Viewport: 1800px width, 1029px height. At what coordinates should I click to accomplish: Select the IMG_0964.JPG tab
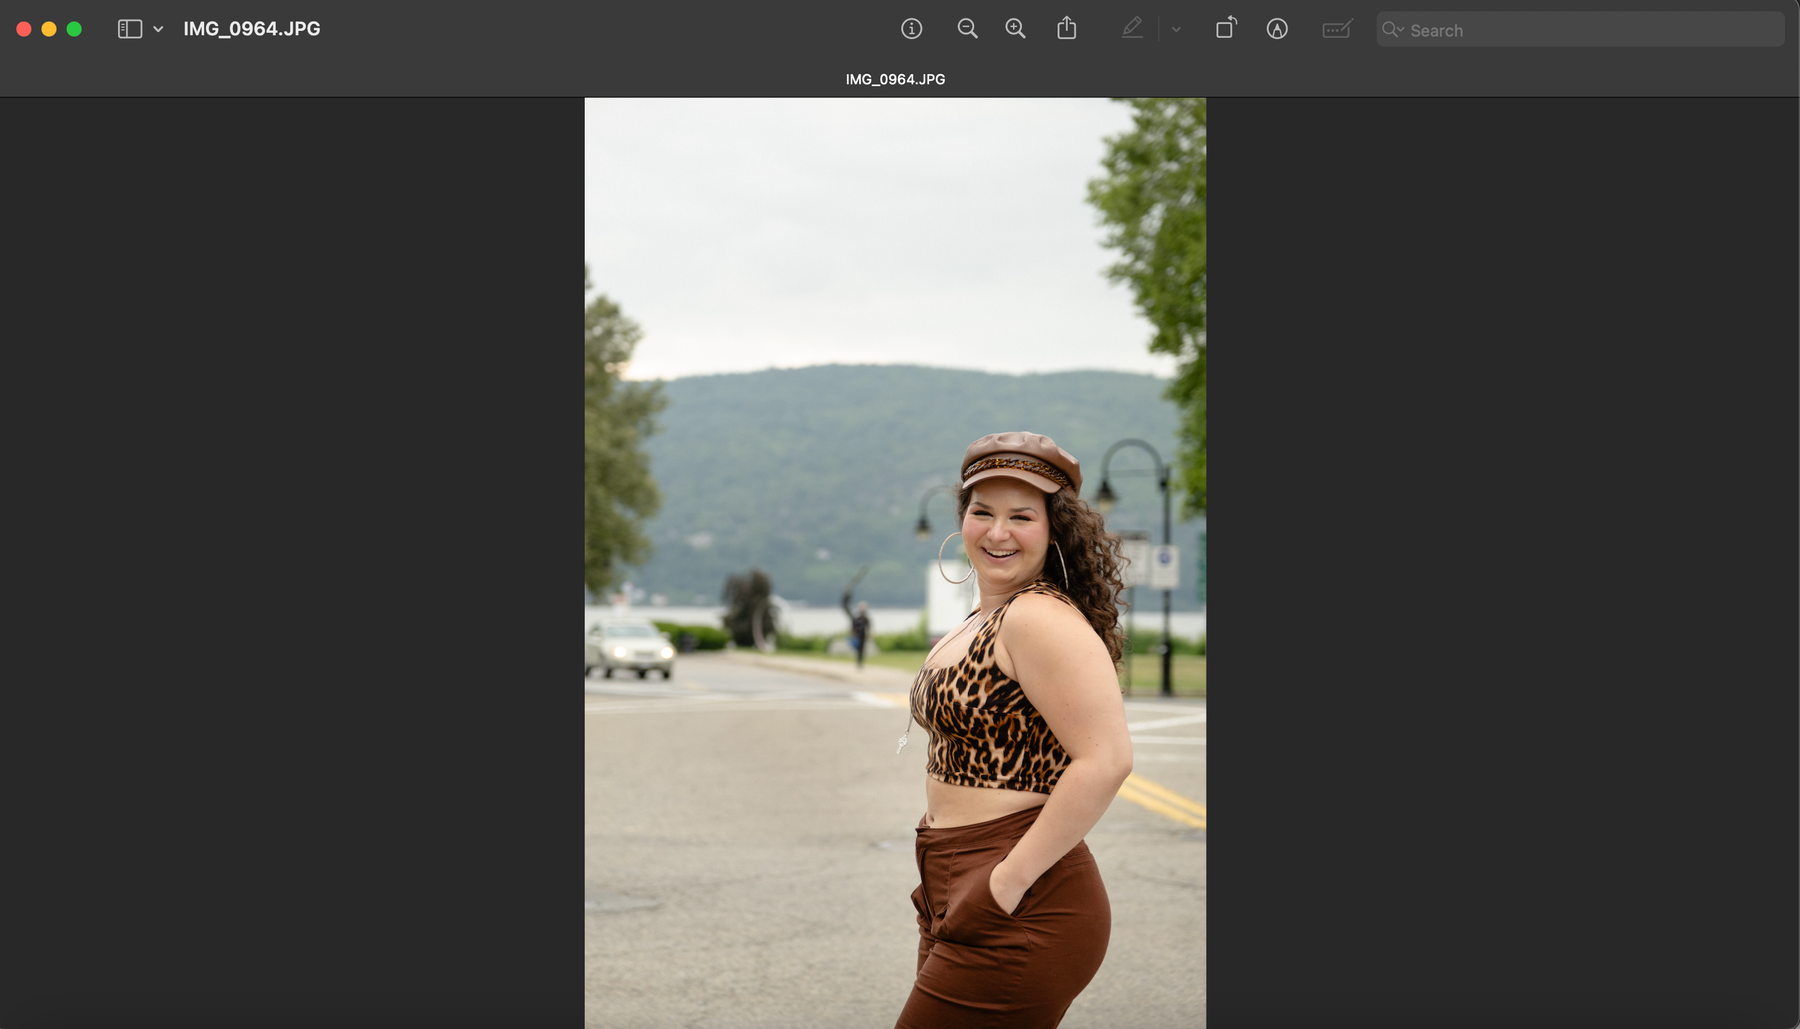click(895, 79)
